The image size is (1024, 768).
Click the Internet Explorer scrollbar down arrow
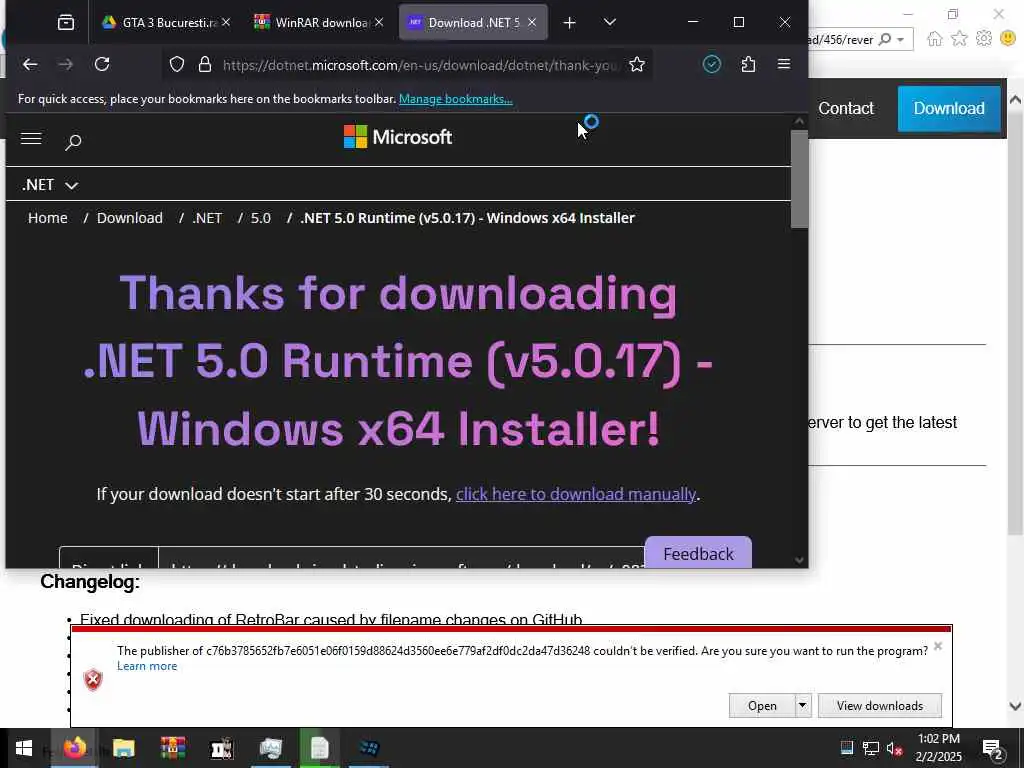[1016, 706]
